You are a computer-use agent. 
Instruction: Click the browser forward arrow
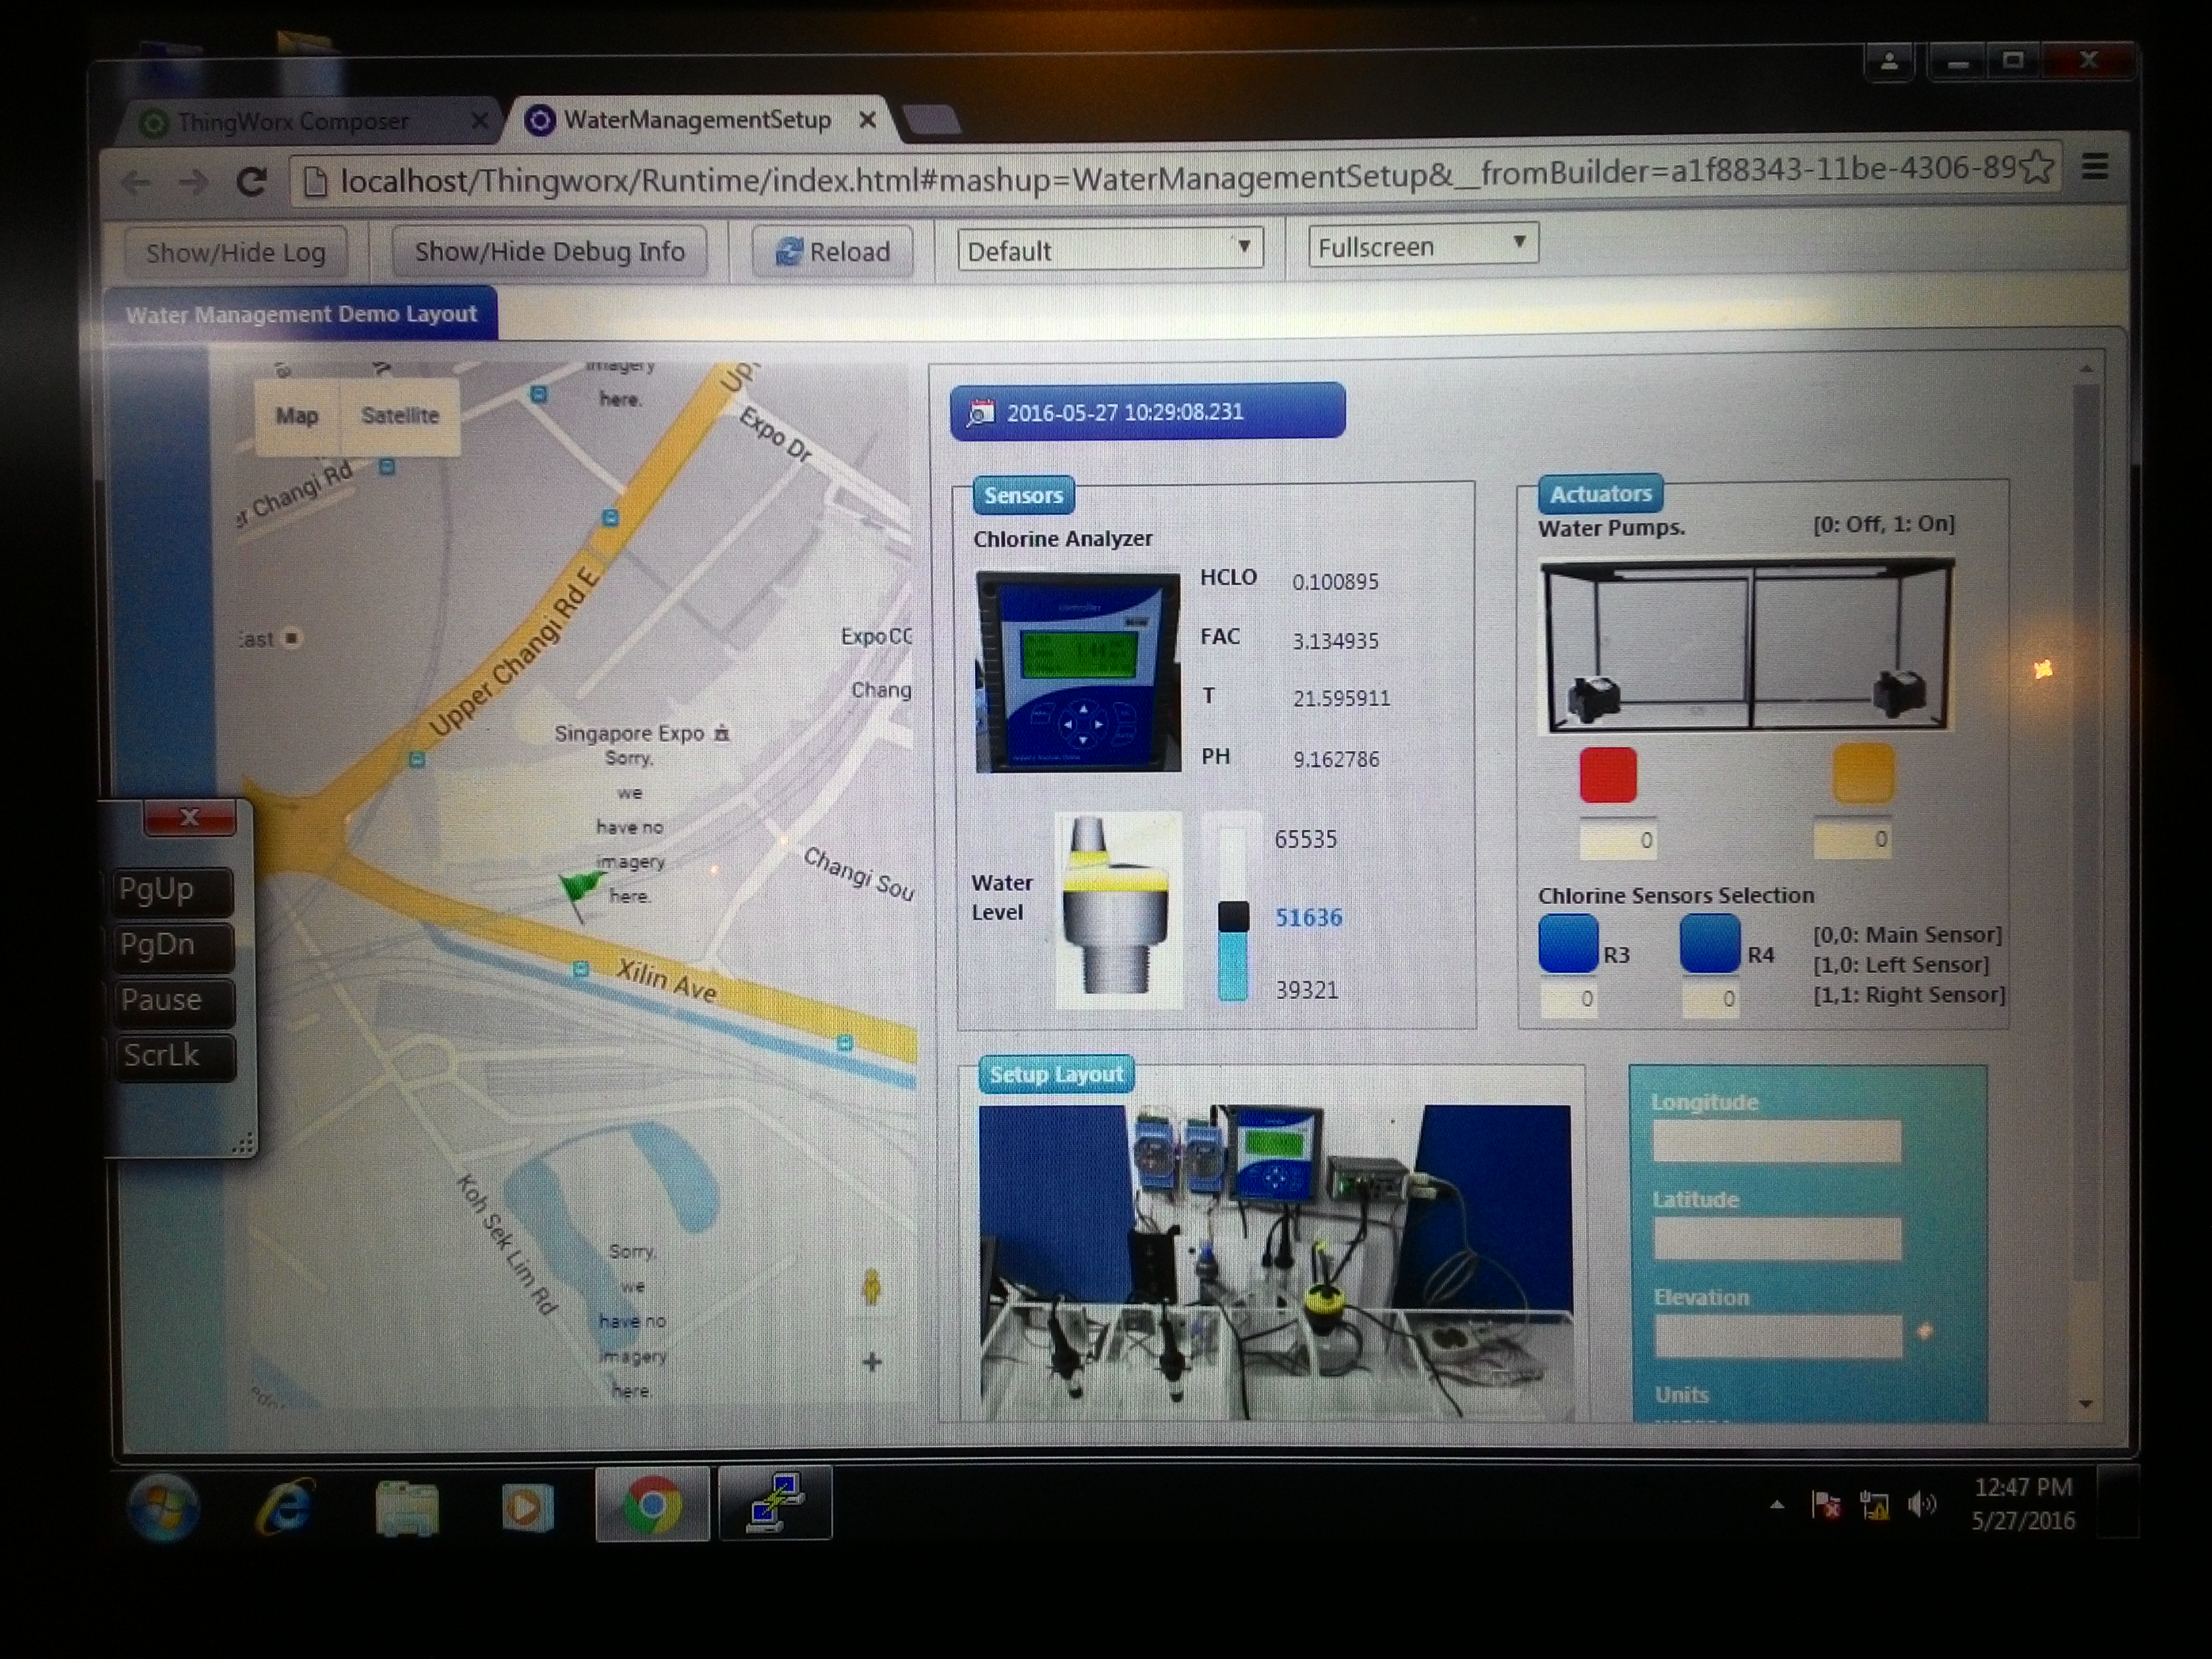click(193, 182)
